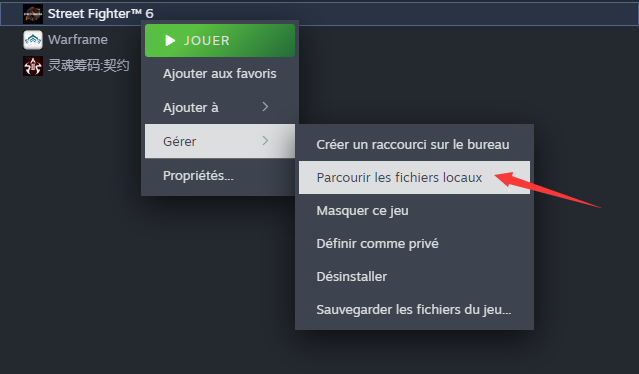Open Propriétés... from the context menu
The image size is (639, 374).
click(220, 175)
